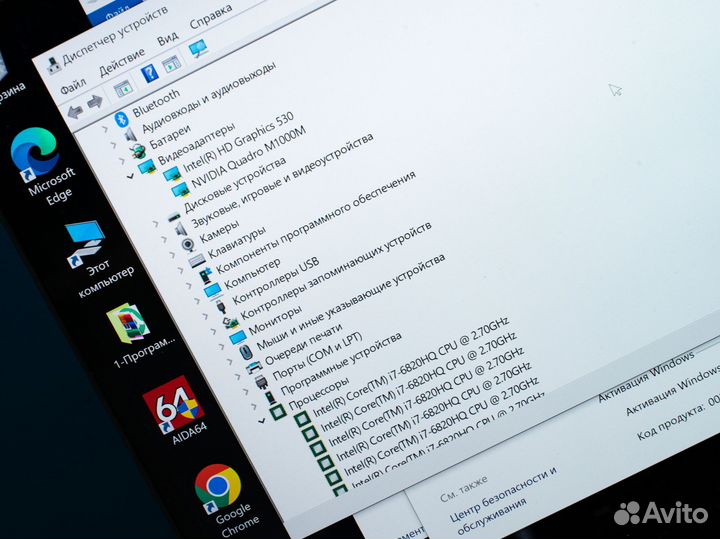Image resolution: width=720 pixels, height=539 pixels.
Task: Click the Клавиатуры keyboard icon
Action: [197, 261]
